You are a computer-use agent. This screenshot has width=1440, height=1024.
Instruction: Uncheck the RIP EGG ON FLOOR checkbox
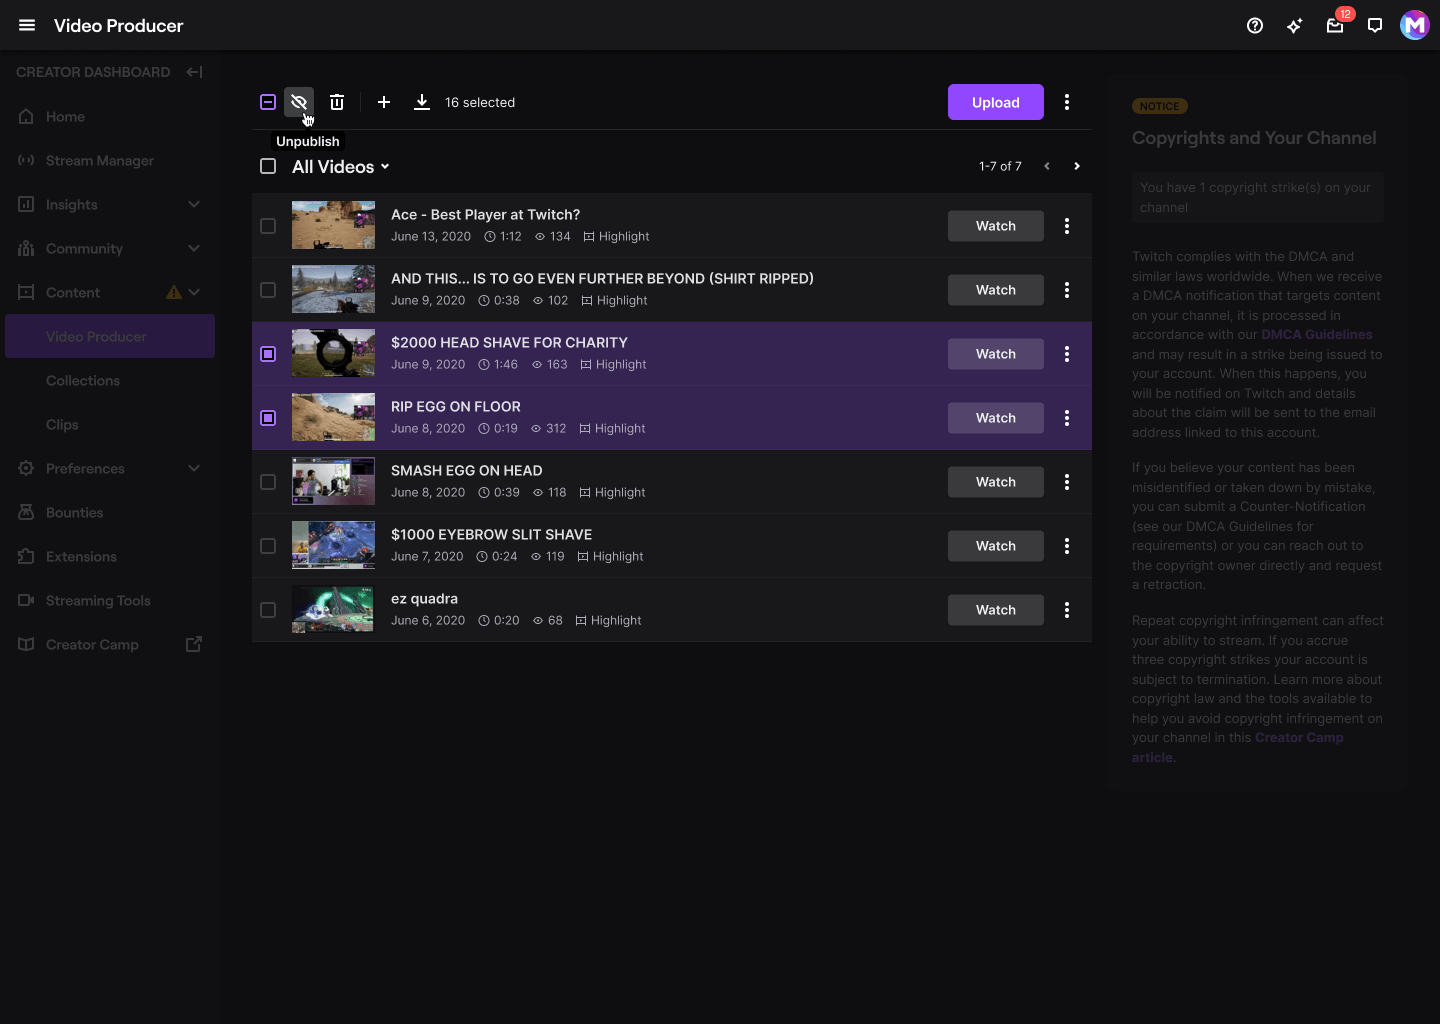(x=268, y=418)
